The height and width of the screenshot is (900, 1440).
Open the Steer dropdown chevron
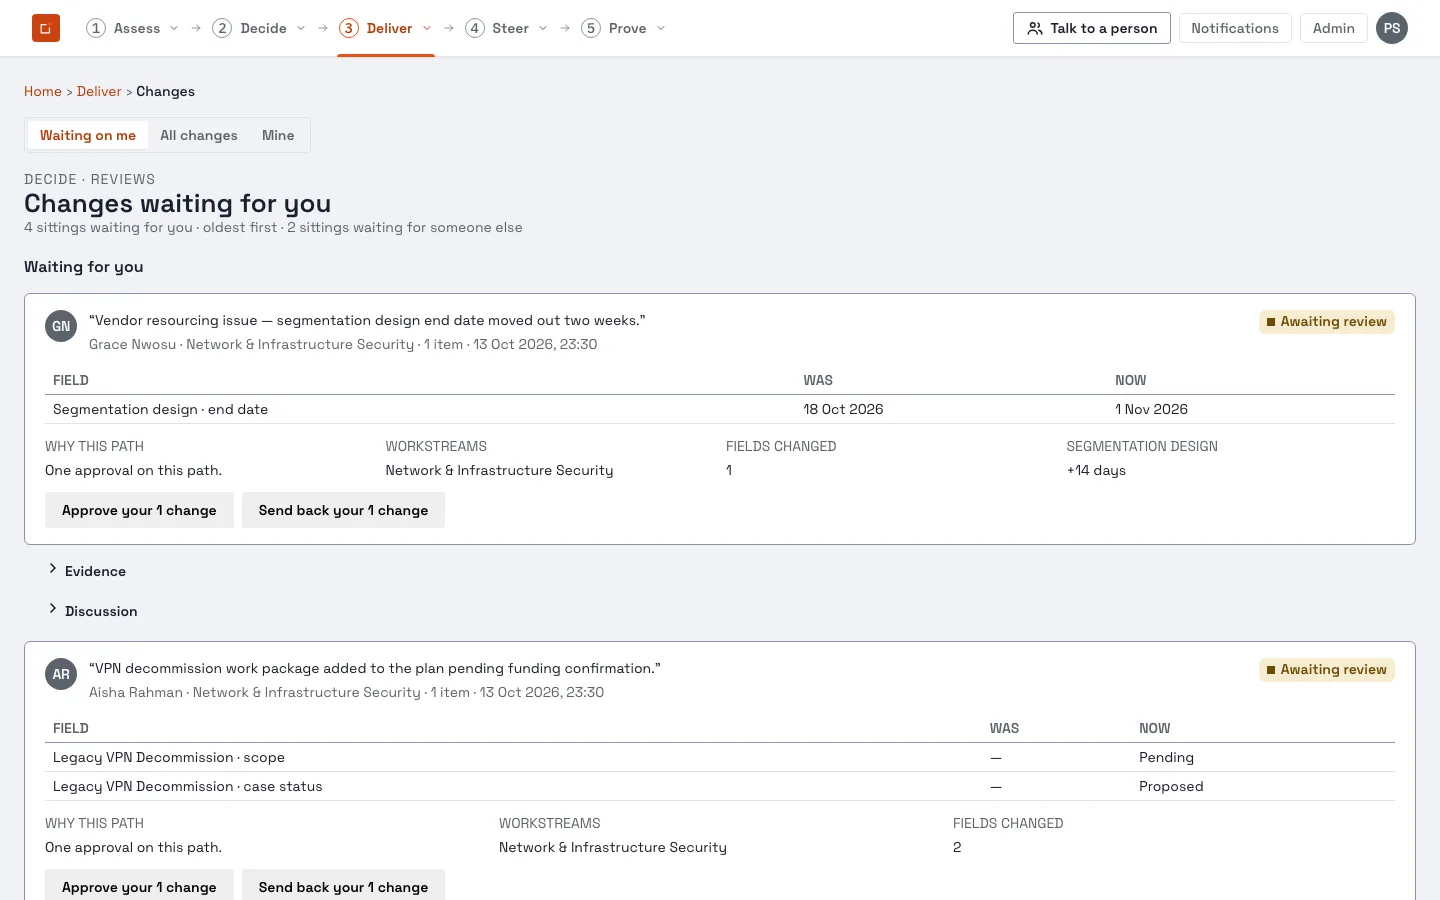(543, 28)
